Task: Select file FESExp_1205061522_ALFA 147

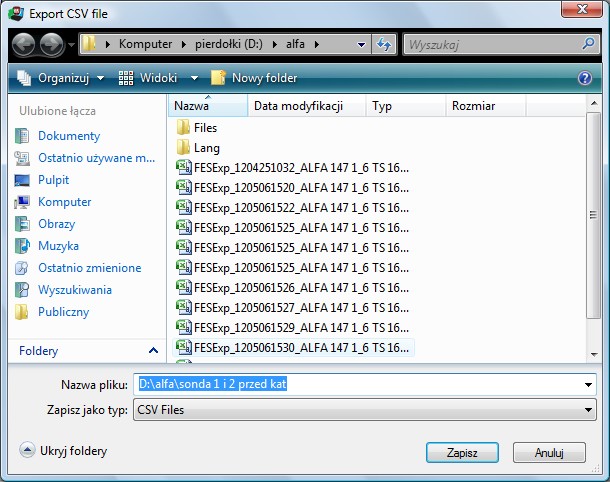Action: pyautogui.click(x=293, y=208)
